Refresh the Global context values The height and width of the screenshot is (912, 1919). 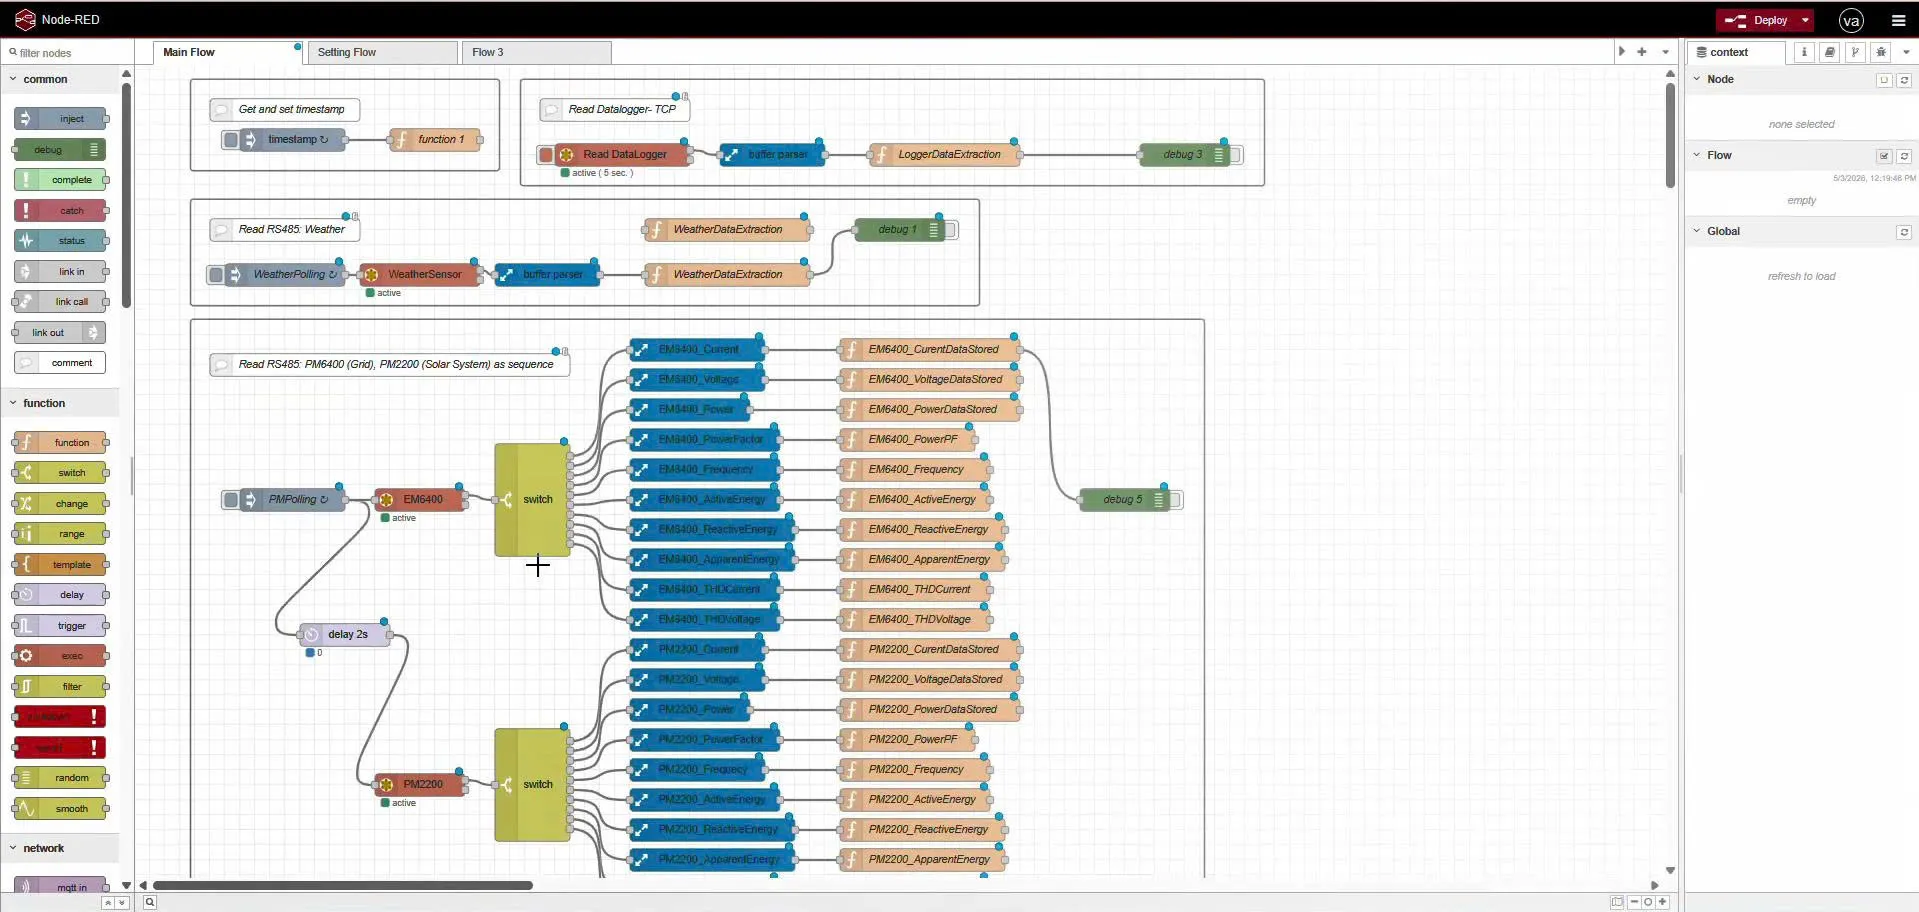coord(1904,232)
